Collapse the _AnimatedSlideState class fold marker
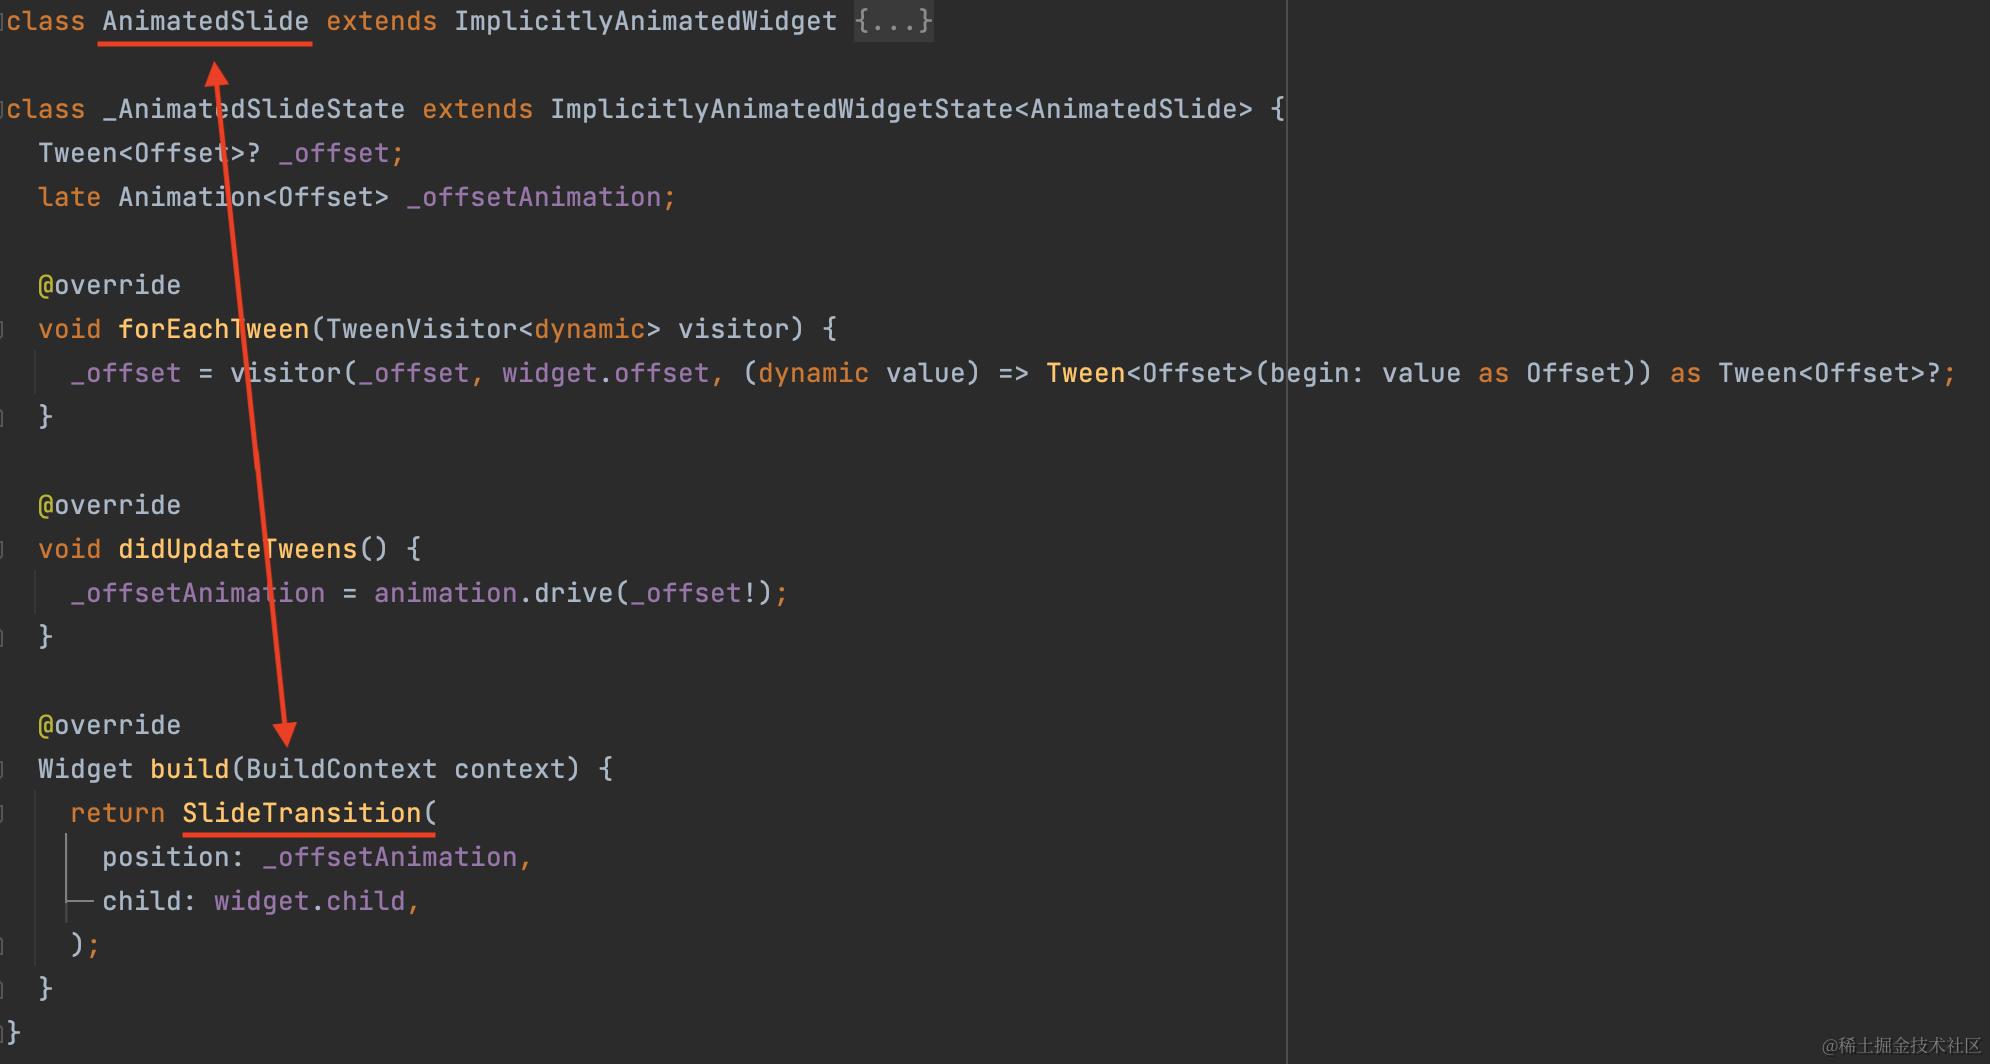Image resolution: width=1990 pixels, height=1064 pixels. pos(3,109)
